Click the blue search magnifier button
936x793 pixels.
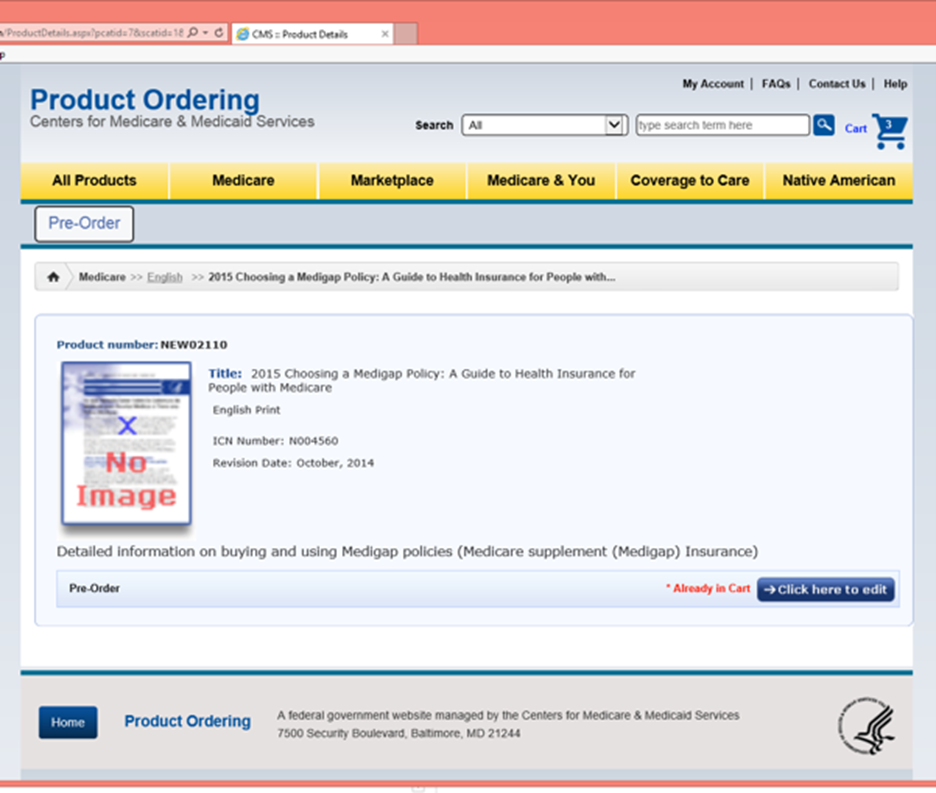pyautogui.click(x=824, y=125)
